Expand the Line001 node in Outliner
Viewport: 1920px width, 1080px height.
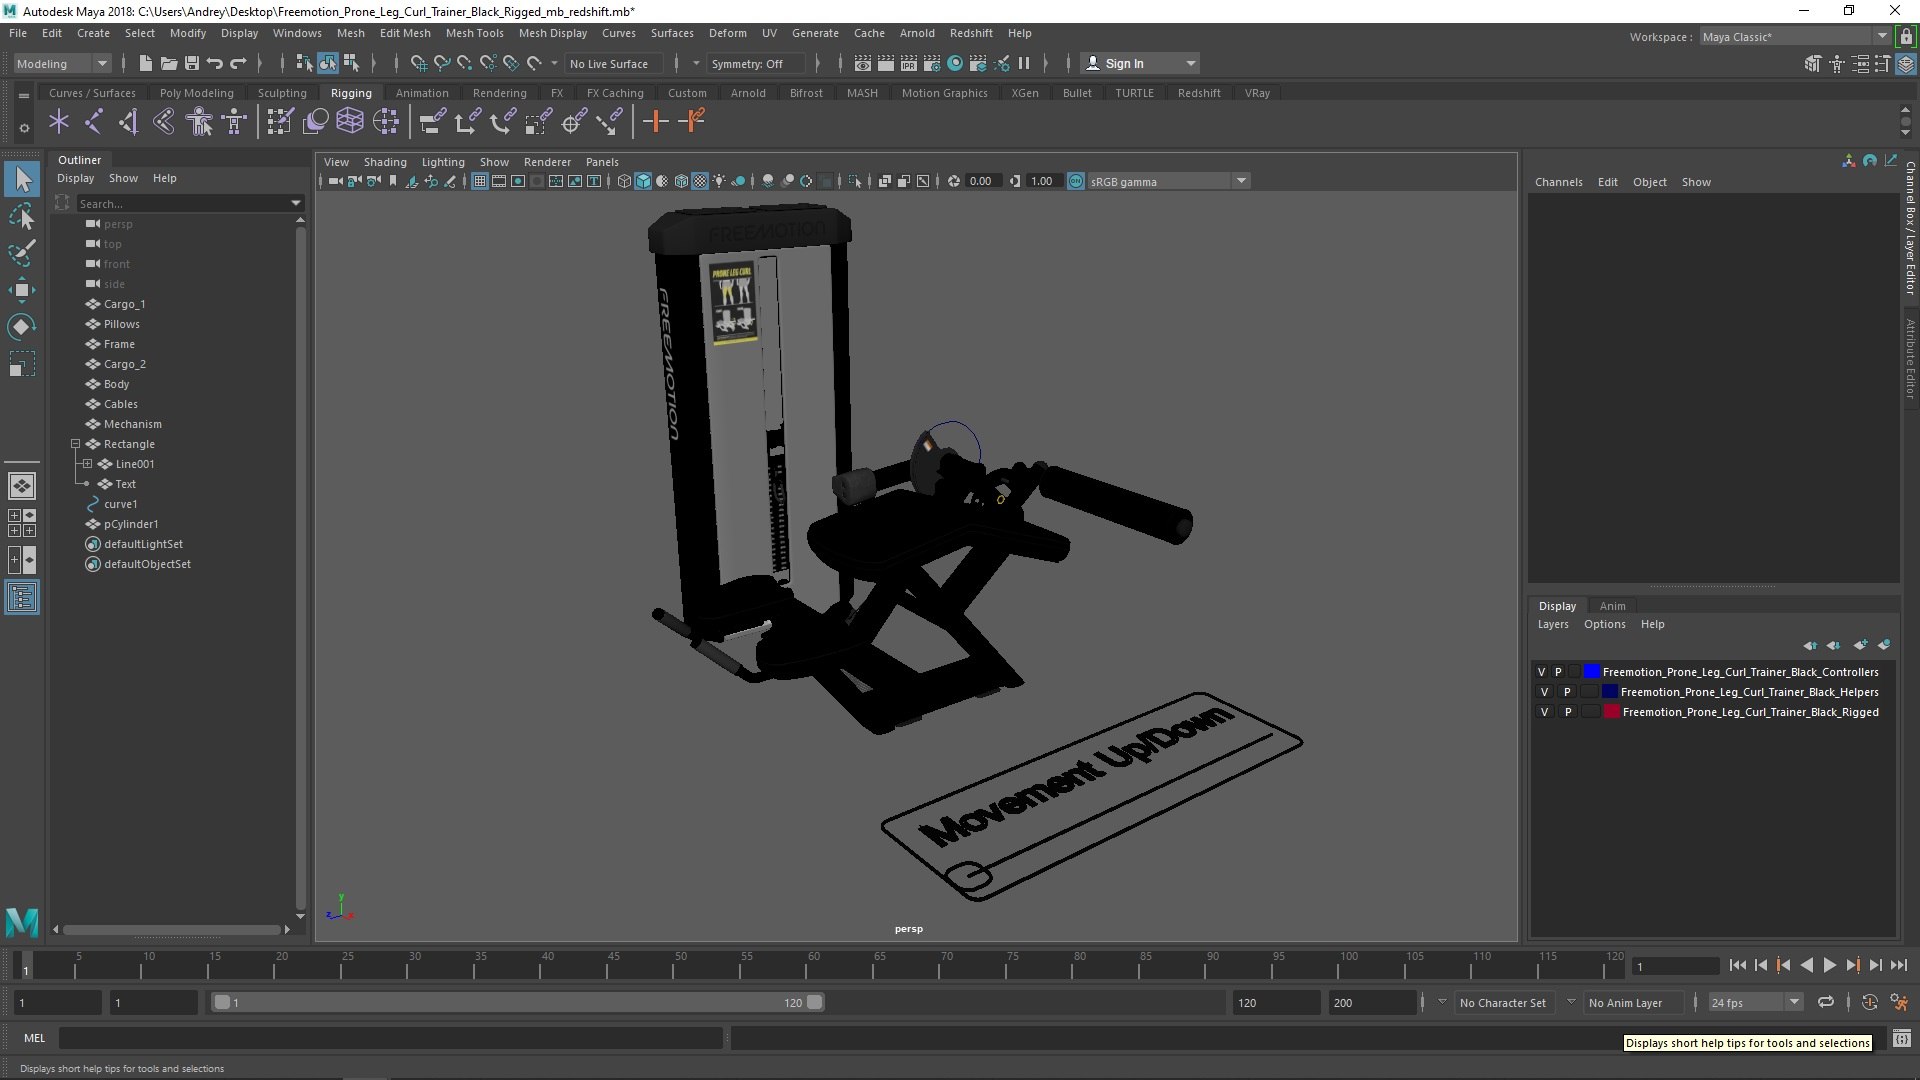(x=87, y=464)
